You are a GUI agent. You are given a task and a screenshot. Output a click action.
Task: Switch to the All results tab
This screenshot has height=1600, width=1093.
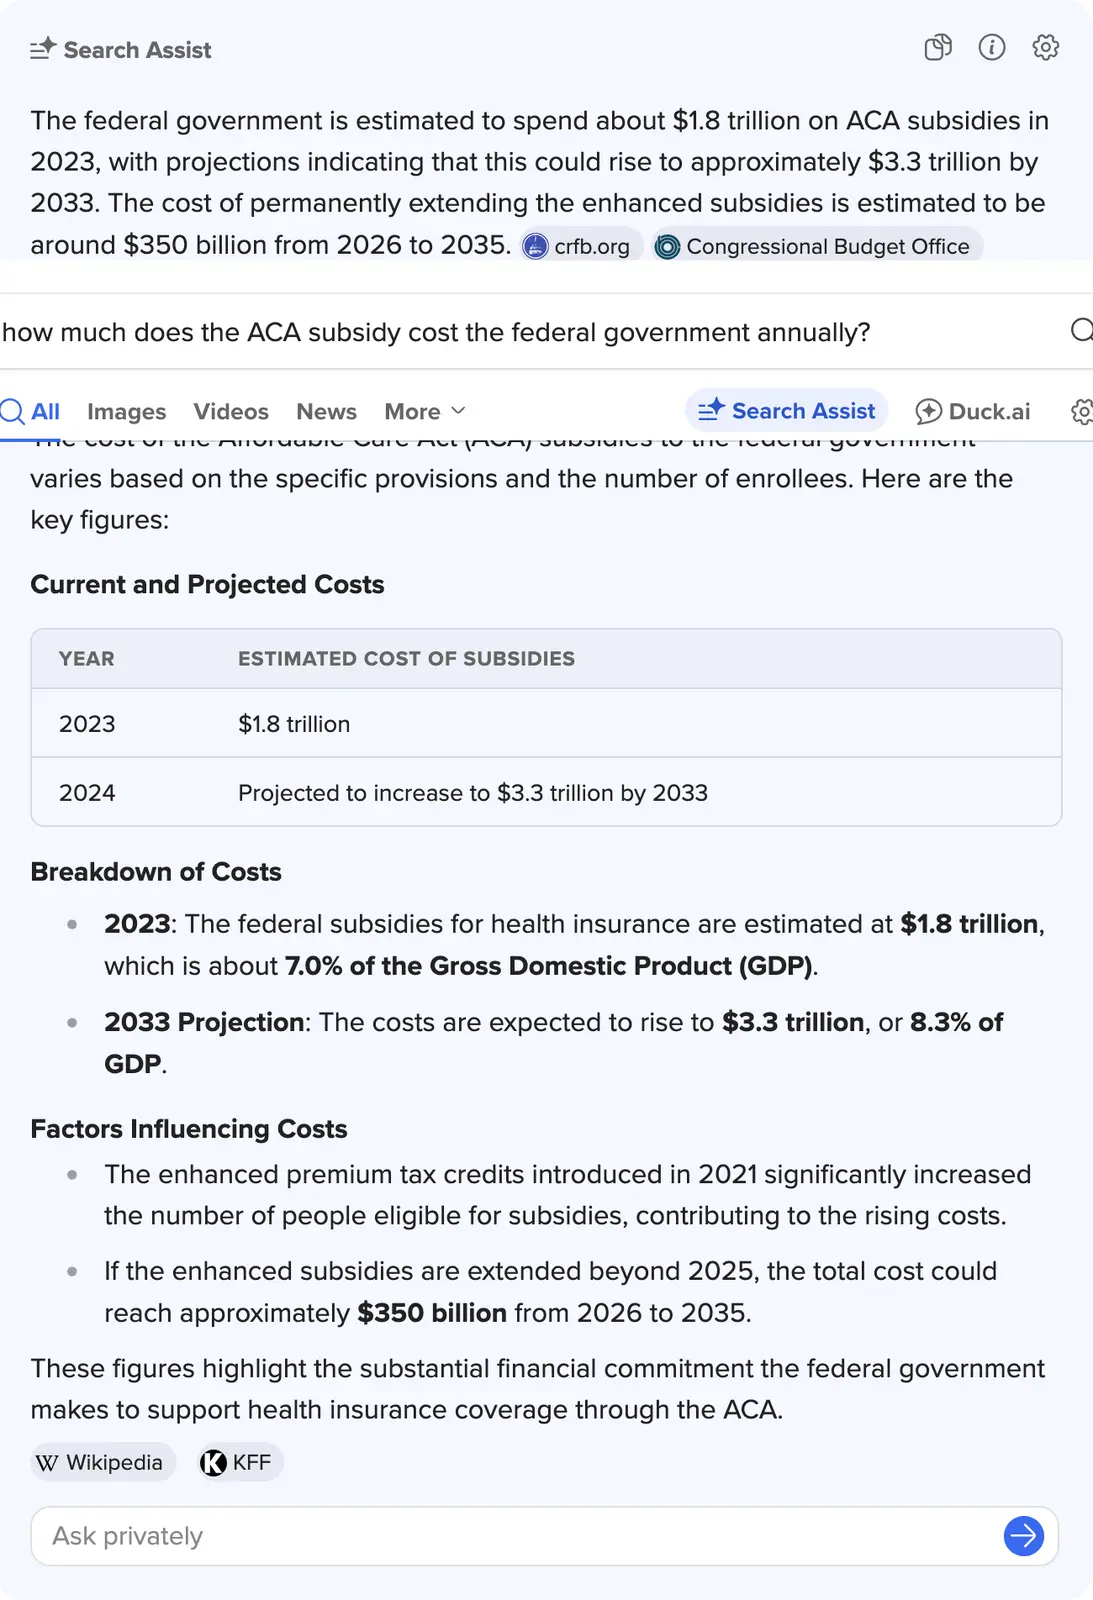point(32,411)
